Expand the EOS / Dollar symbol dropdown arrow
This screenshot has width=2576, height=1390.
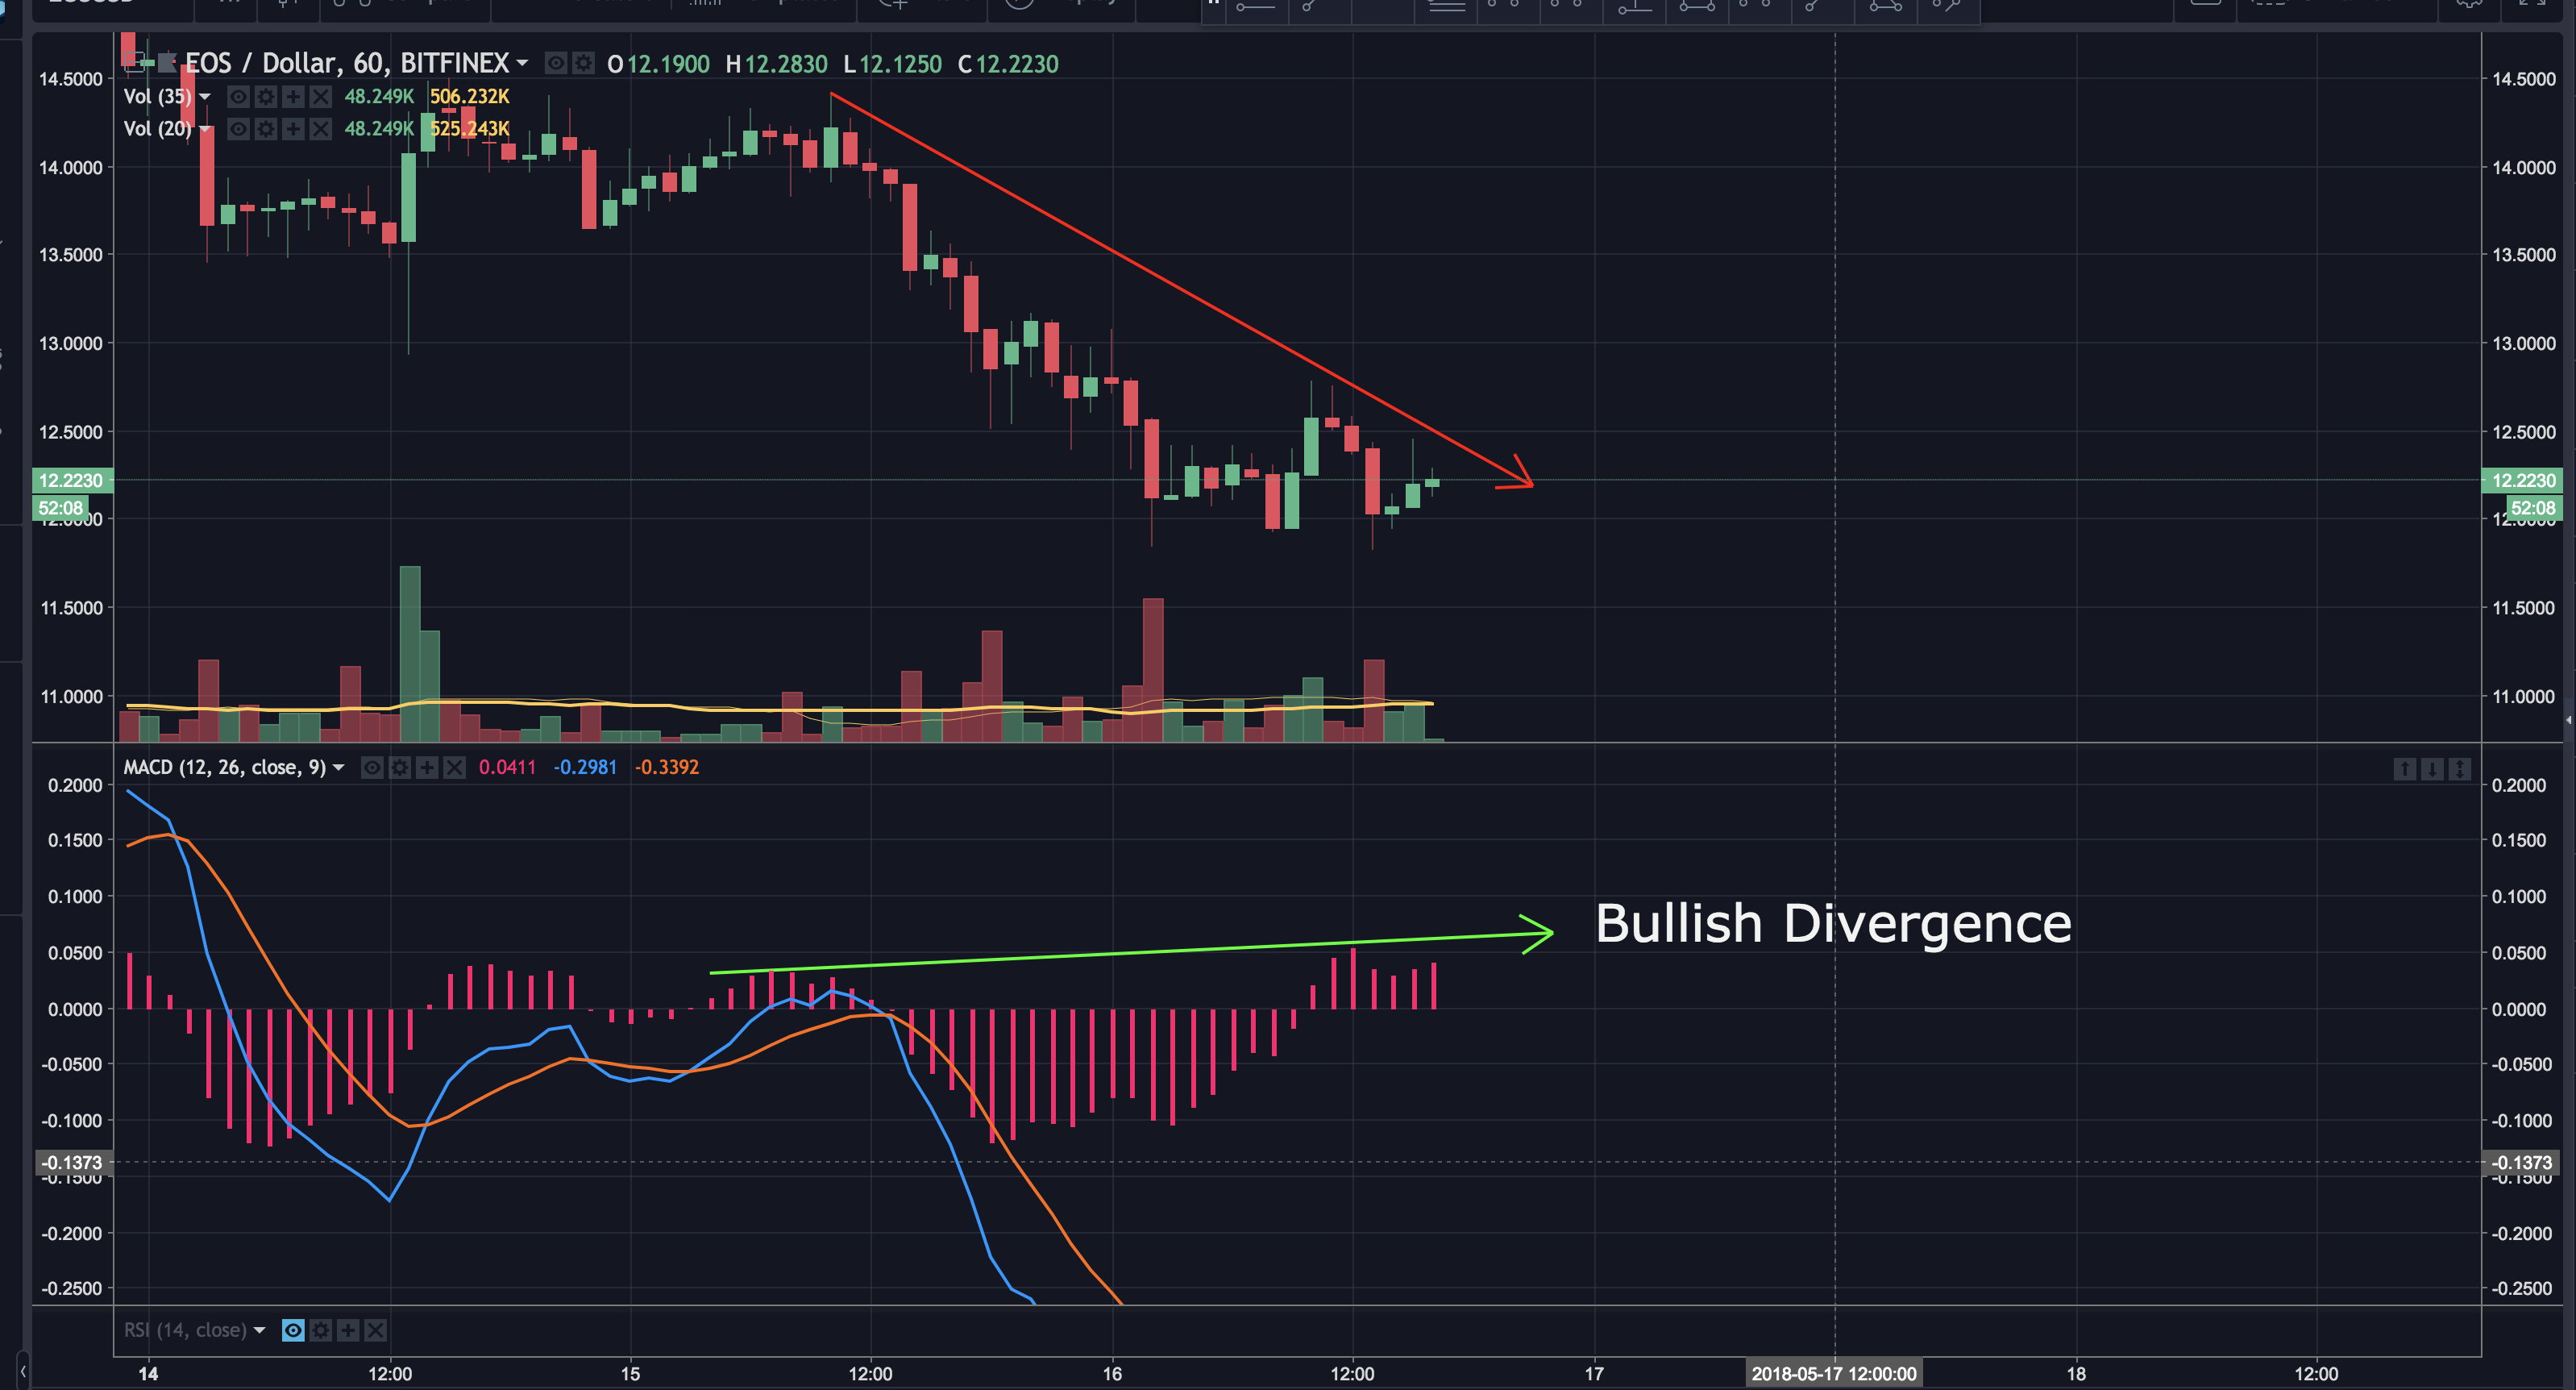click(522, 63)
